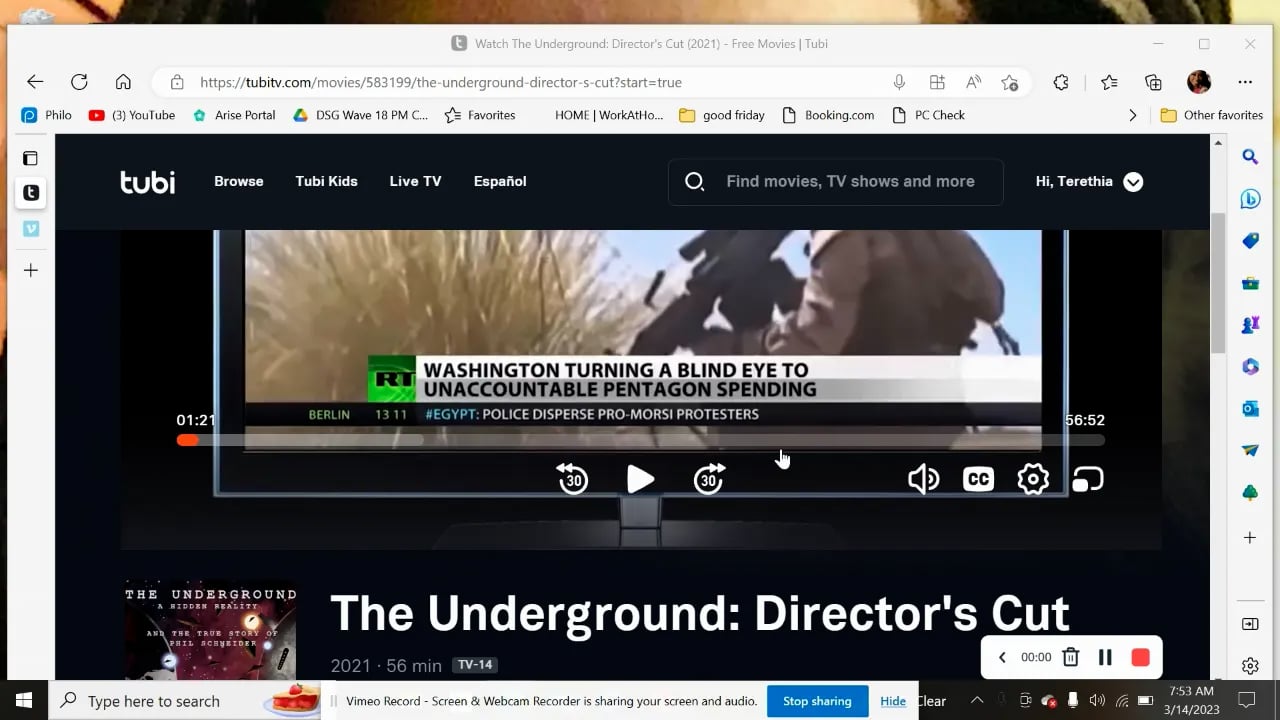The width and height of the screenshot is (1280, 720).
Task: Open the Live TV section
Action: coord(415,181)
